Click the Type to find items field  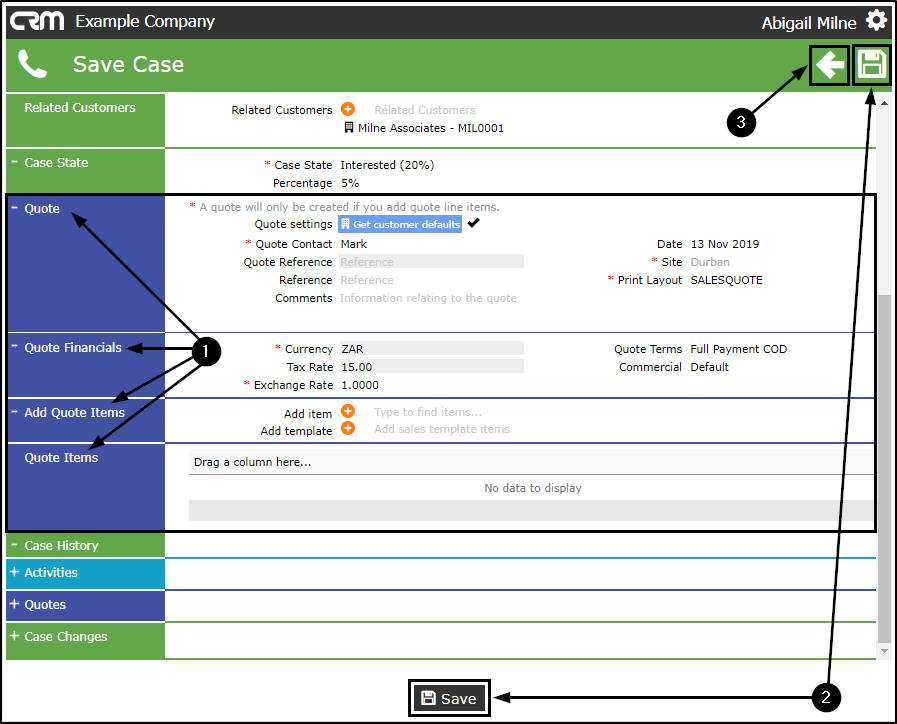point(428,412)
